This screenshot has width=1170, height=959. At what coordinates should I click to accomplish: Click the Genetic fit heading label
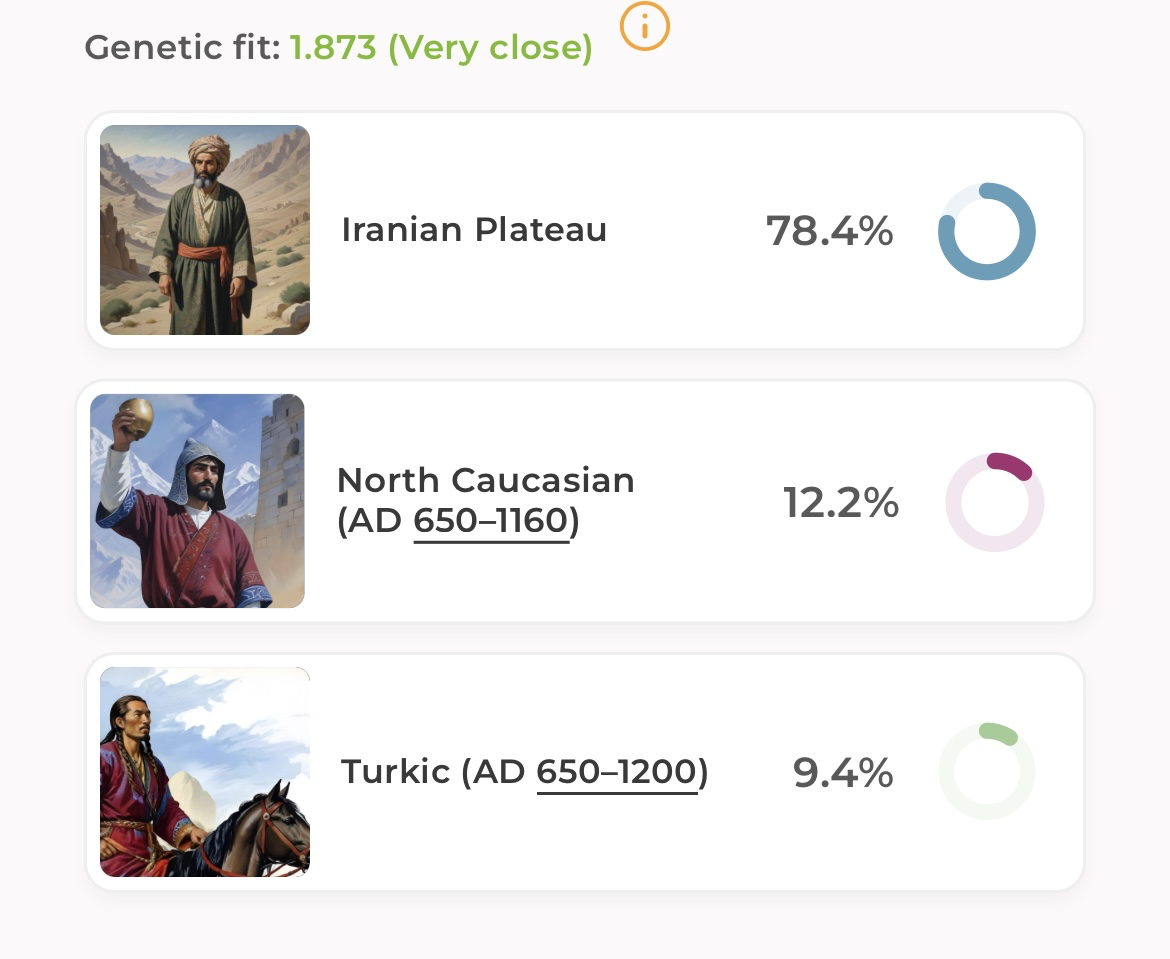click(x=182, y=47)
